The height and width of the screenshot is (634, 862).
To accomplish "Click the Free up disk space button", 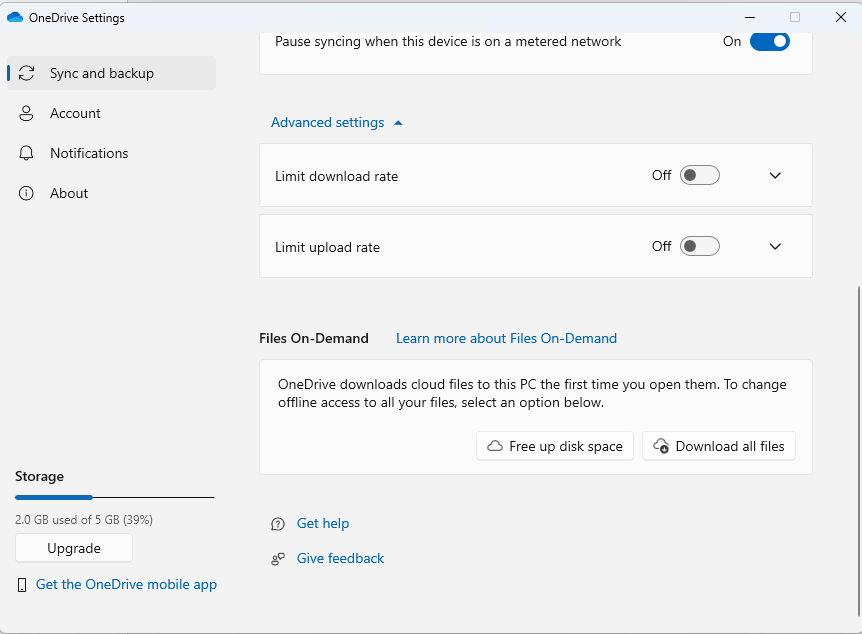I will click(x=555, y=446).
